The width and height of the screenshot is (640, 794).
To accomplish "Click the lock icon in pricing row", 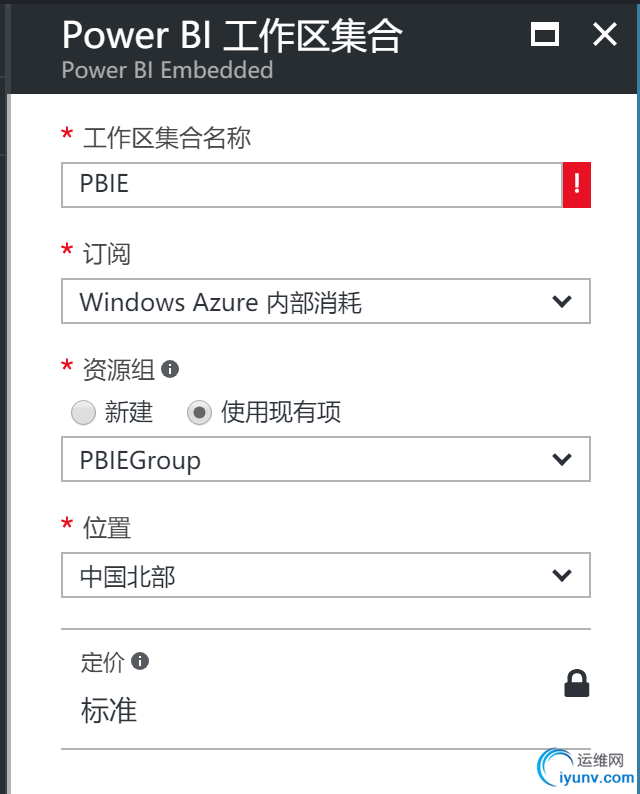I will point(577,684).
